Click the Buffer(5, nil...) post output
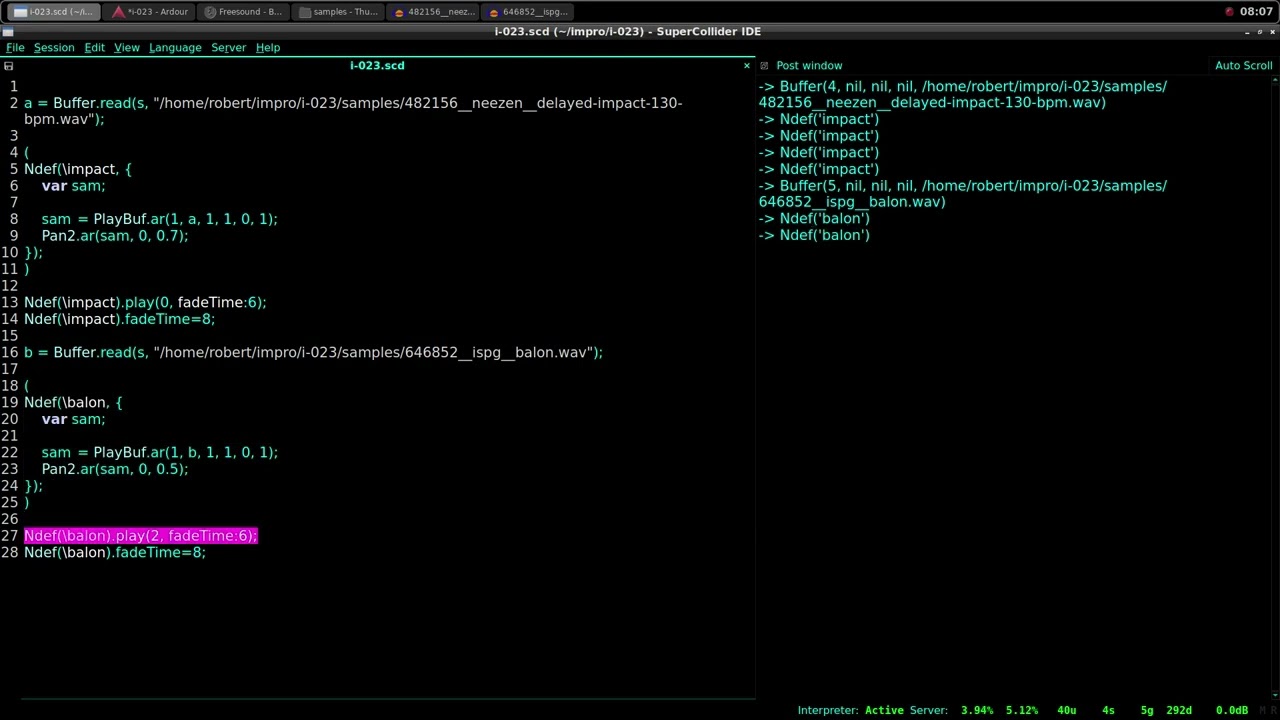The height and width of the screenshot is (720, 1280). [962, 193]
